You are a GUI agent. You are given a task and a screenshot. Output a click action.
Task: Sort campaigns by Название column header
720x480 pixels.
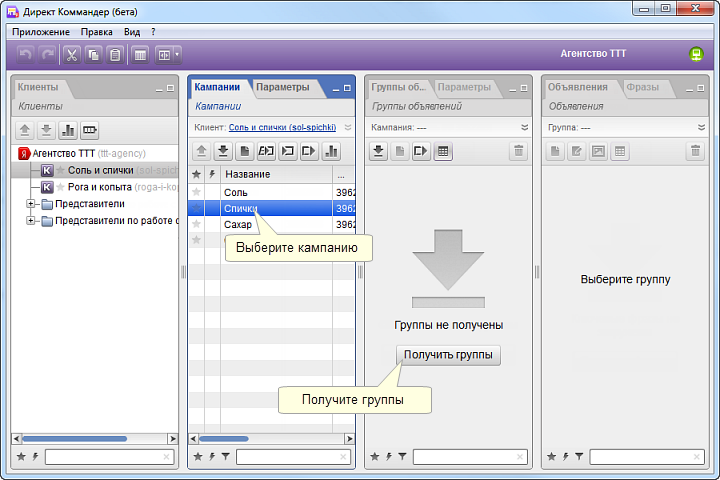pos(276,174)
